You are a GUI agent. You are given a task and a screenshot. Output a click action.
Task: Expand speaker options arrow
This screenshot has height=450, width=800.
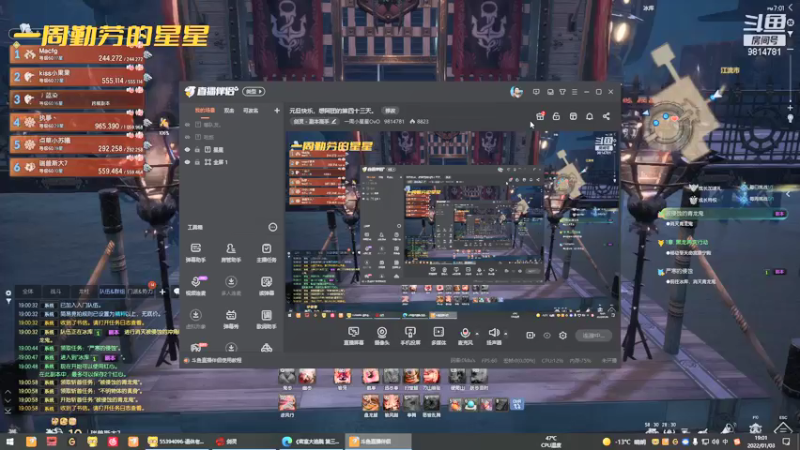pyautogui.click(x=506, y=334)
